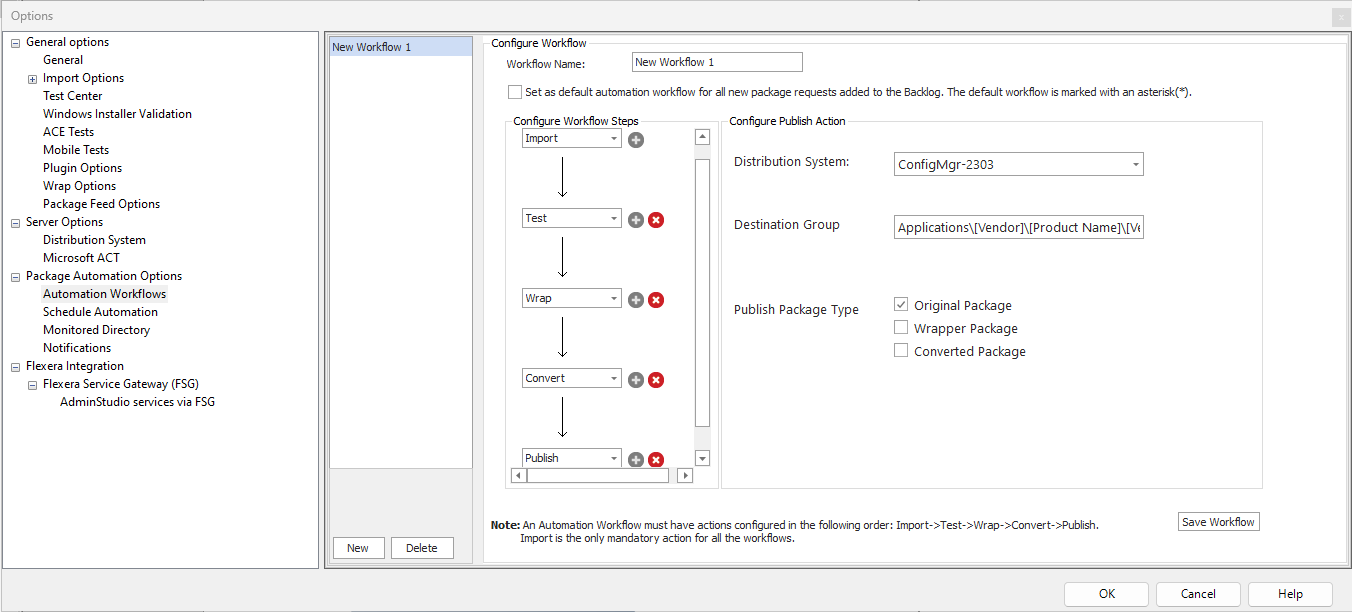1352x612 pixels.
Task: Open Schedule Automation settings
Action: tap(100, 312)
